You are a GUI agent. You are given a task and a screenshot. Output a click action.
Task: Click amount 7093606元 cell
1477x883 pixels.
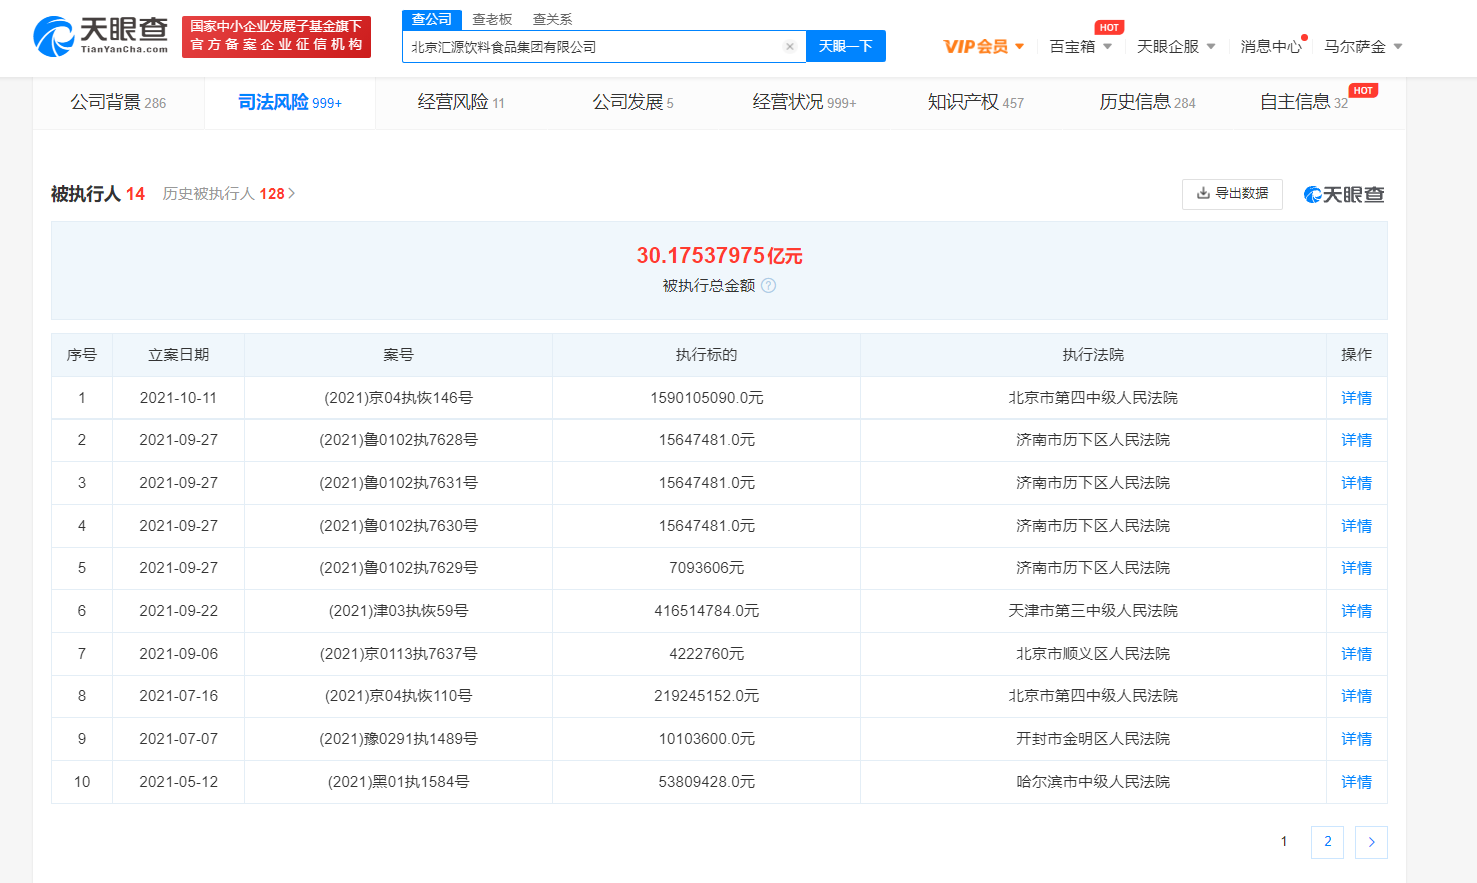pyautogui.click(x=707, y=568)
